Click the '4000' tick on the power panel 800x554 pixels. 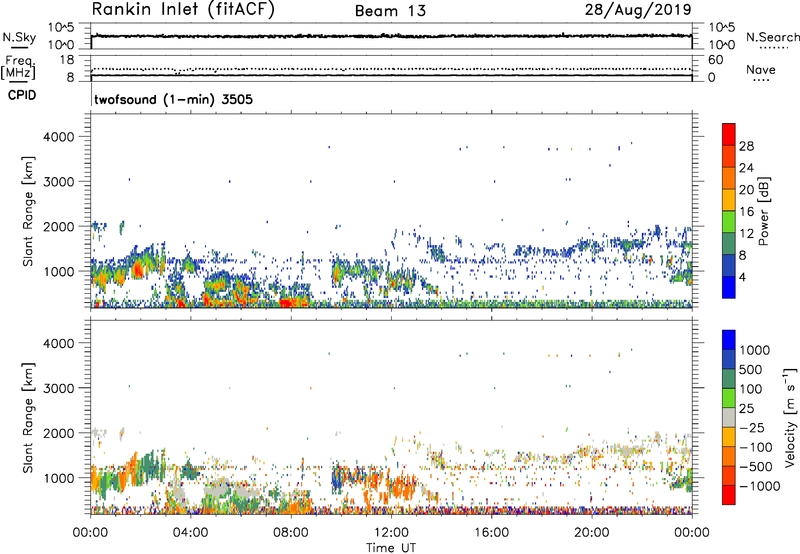coord(58,137)
